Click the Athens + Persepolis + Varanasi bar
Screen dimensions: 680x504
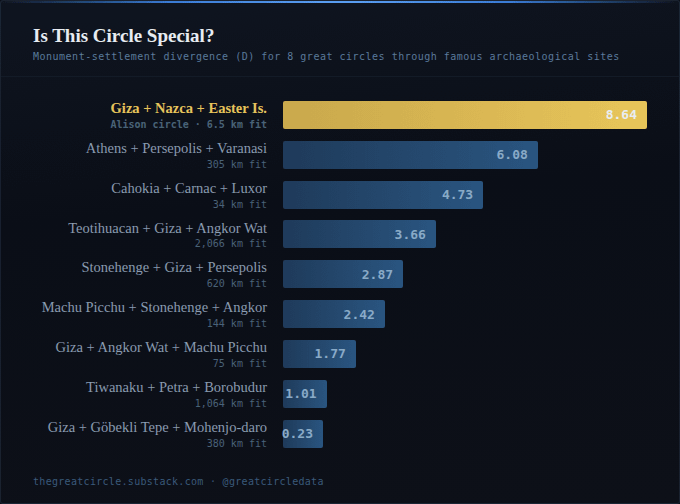click(410, 155)
